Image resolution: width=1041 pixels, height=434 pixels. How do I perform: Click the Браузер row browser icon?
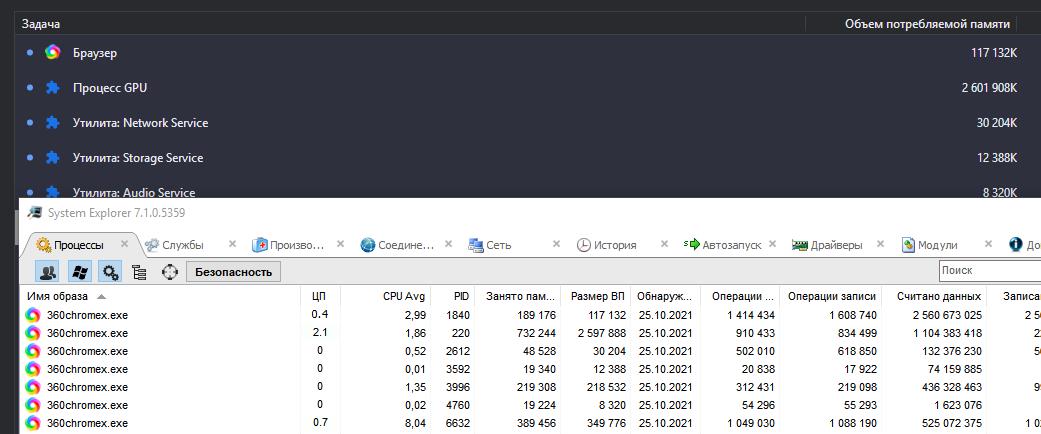pos(52,52)
